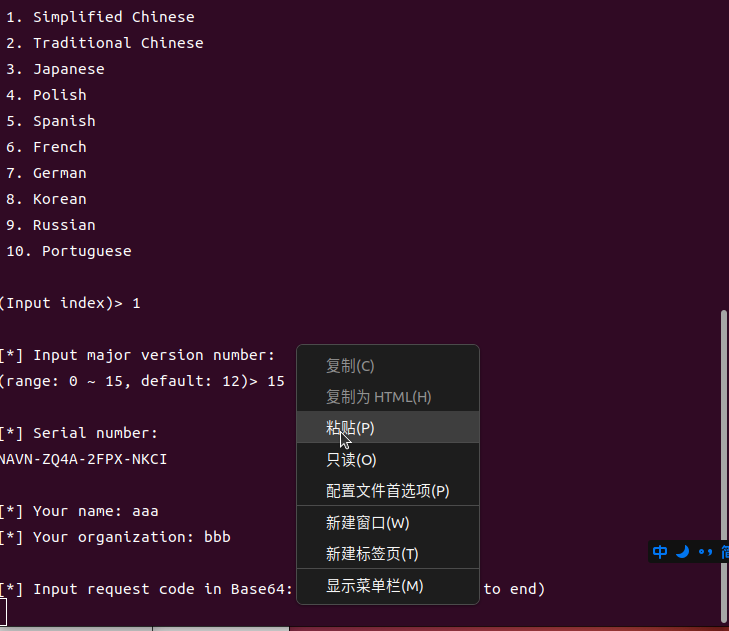The width and height of the screenshot is (729, 631).
Task: Click the '1. Simplified Chinese' list entry
Action: (100, 17)
